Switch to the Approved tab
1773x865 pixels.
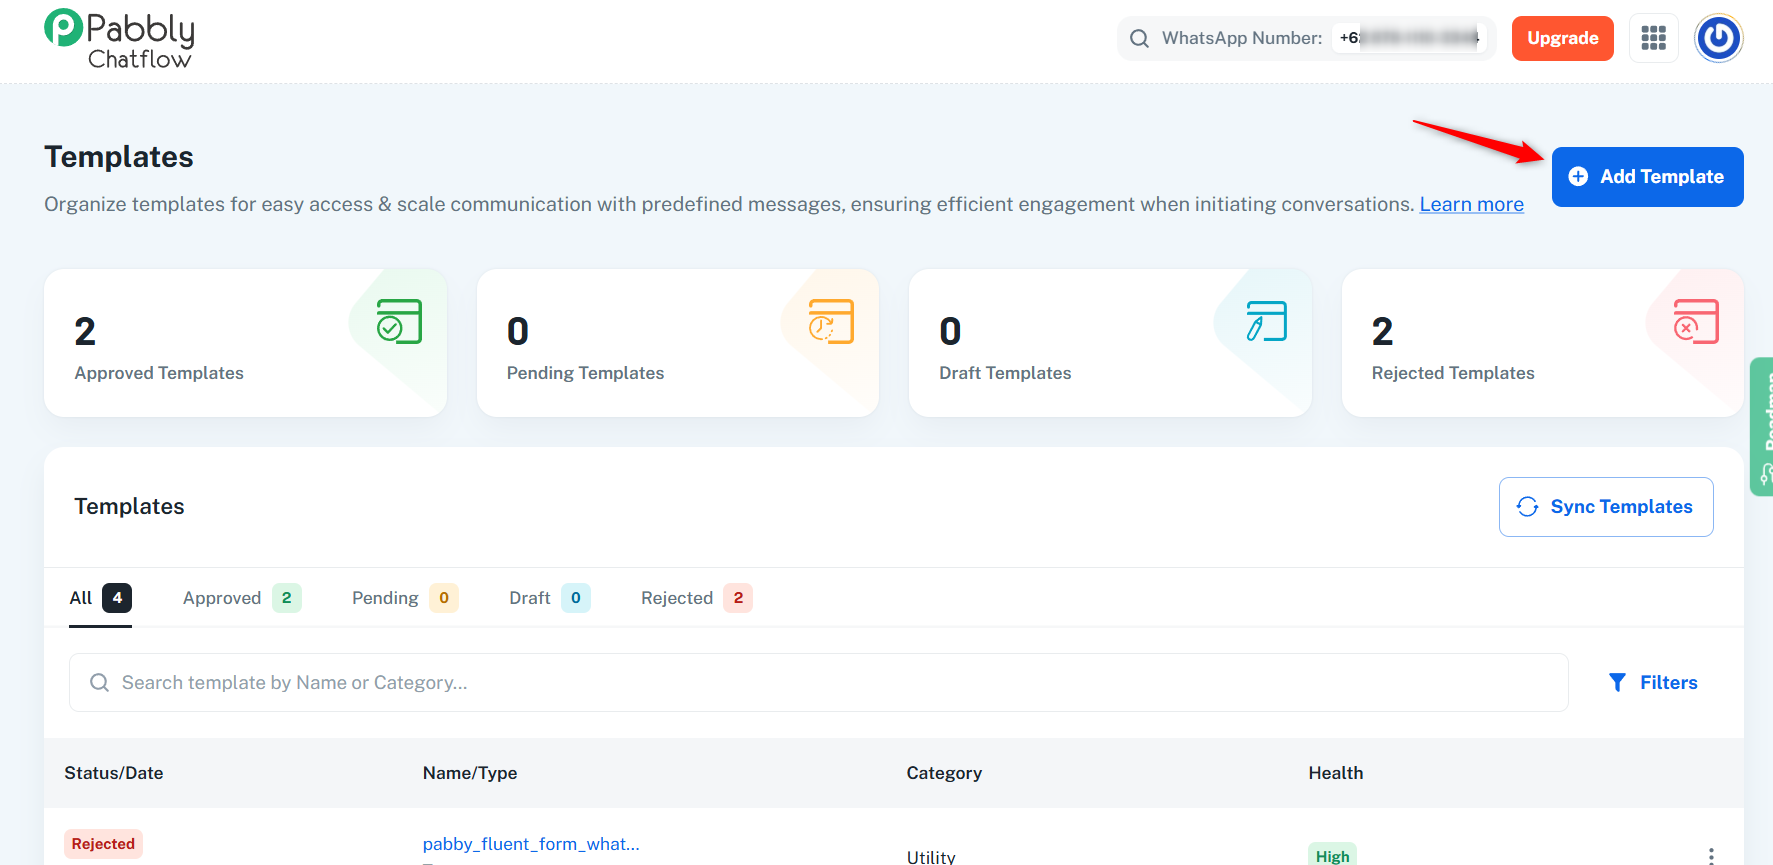point(241,598)
